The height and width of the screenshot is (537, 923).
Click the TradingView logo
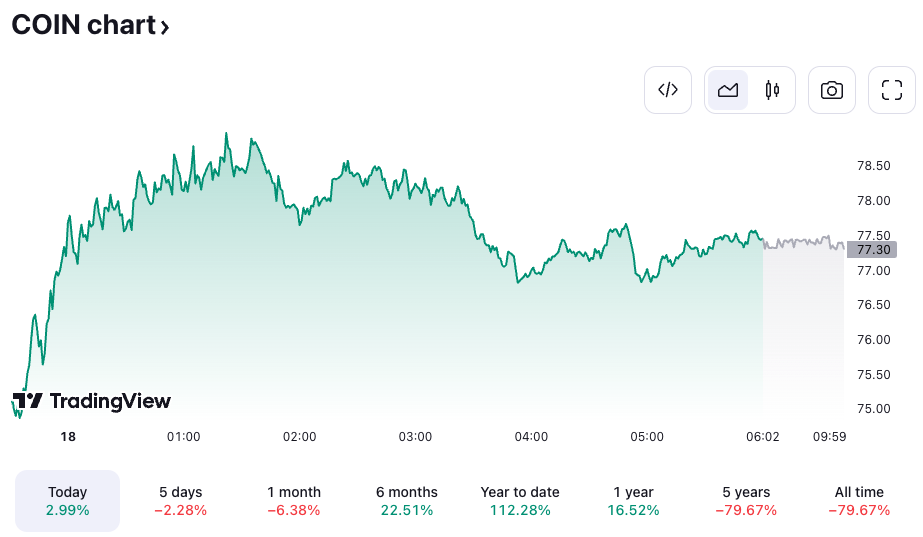coord(92,401)
